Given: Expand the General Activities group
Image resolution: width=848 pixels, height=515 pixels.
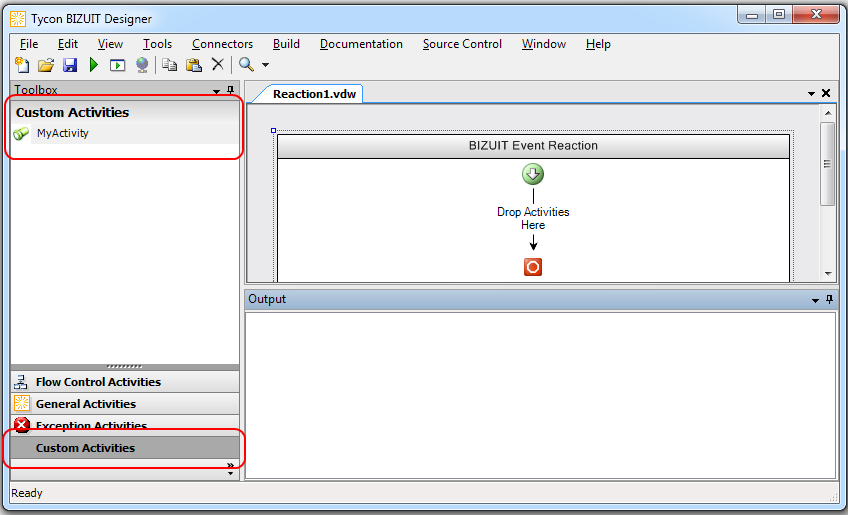Looking at the screenshot, I should point(125,404).
